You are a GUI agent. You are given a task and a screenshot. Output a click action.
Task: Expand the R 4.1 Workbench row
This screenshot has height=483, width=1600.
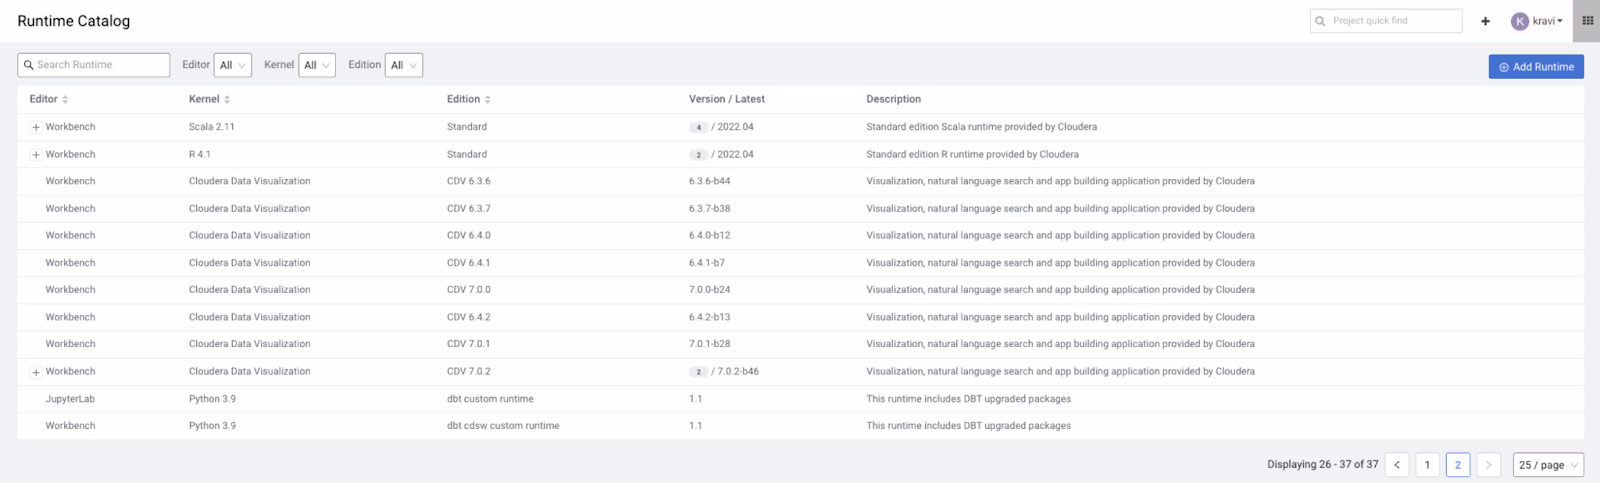(36, 155)
